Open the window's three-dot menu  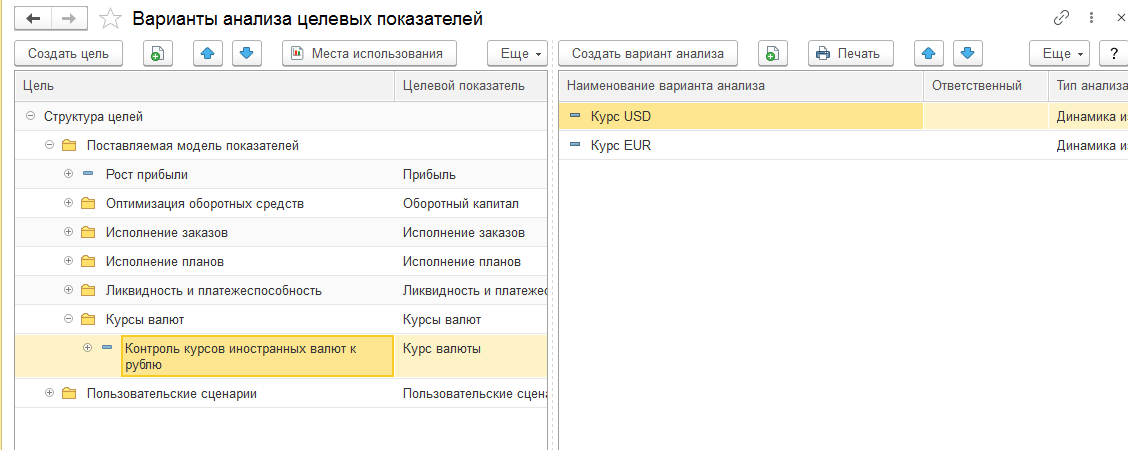click(1091, 18)
